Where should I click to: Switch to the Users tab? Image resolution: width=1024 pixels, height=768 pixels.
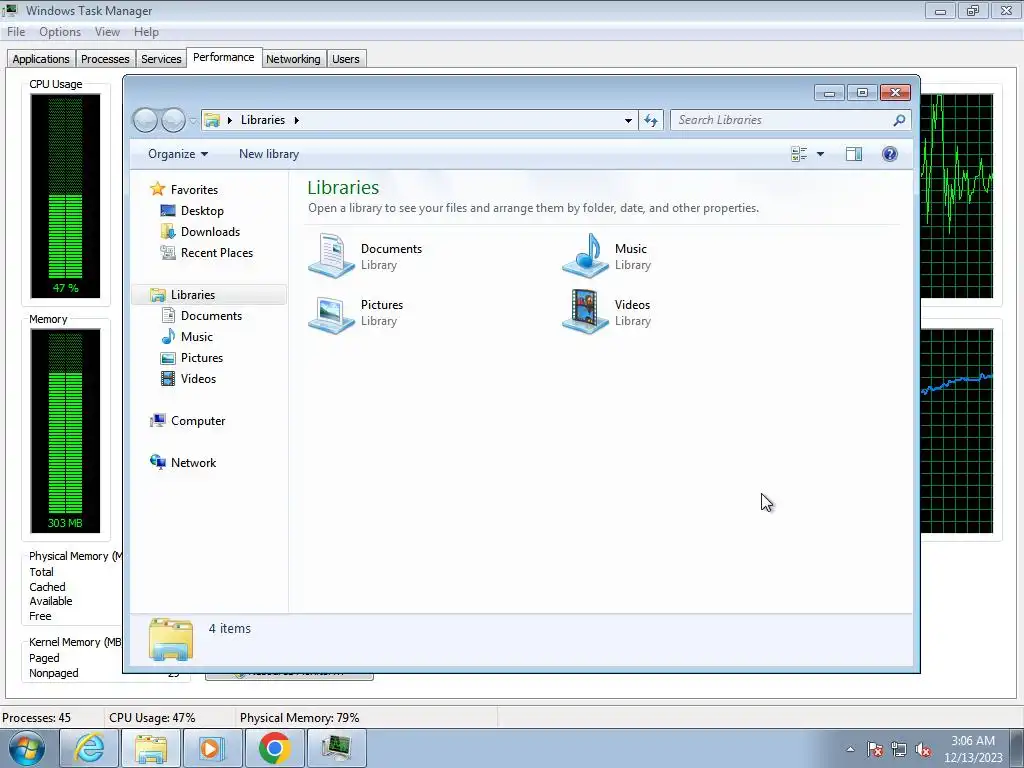click(345, 59)
